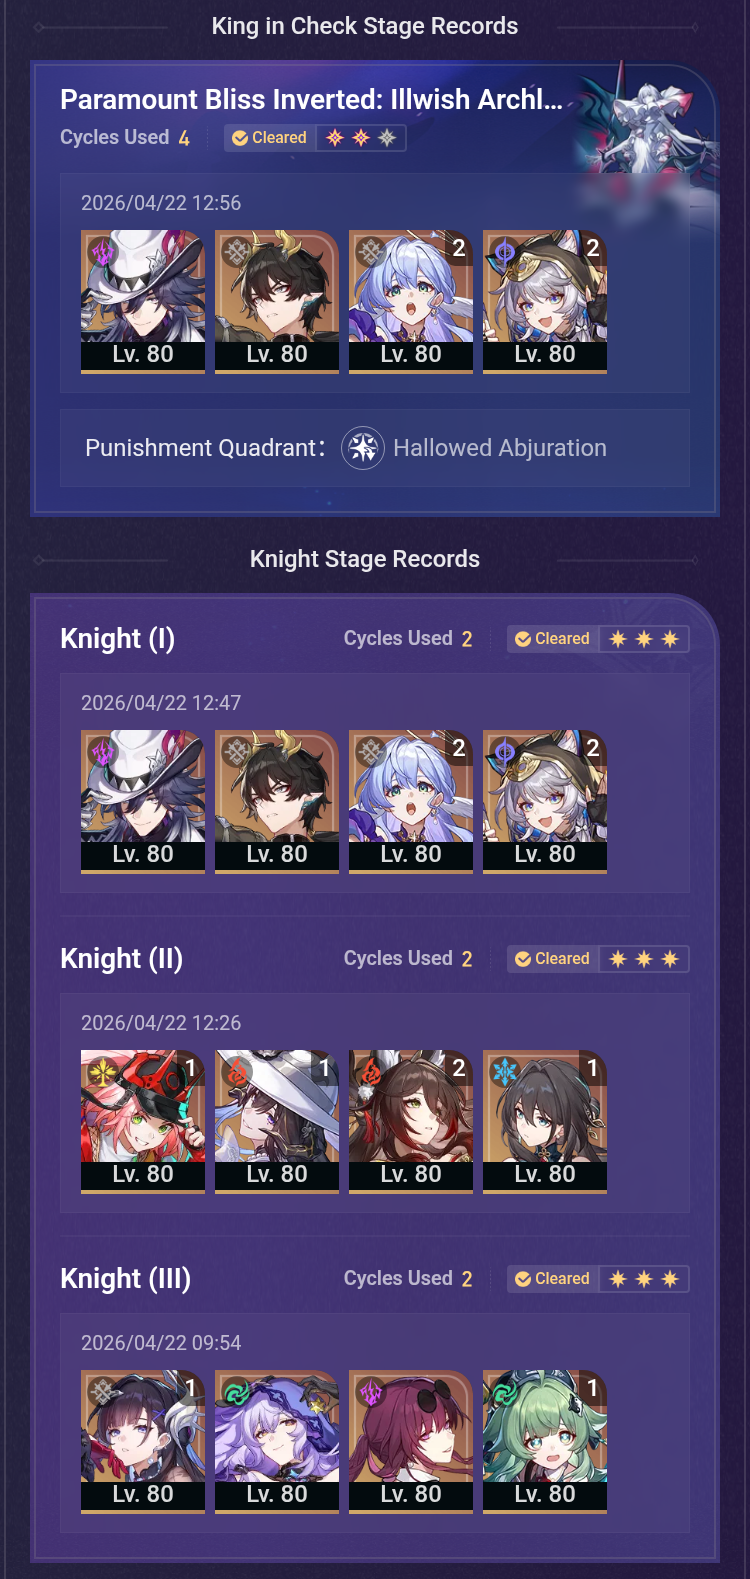Image resolution: width=750 pixels, height=1579 pixels.
Task: Click the Knight (II) stage heading
Action: 122,959
